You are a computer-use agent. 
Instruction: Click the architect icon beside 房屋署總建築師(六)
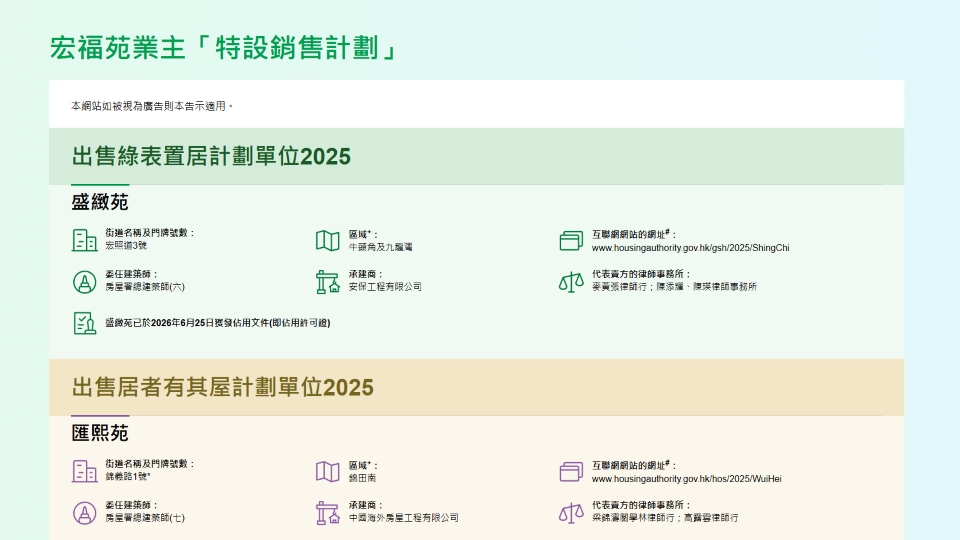[84, 282]
